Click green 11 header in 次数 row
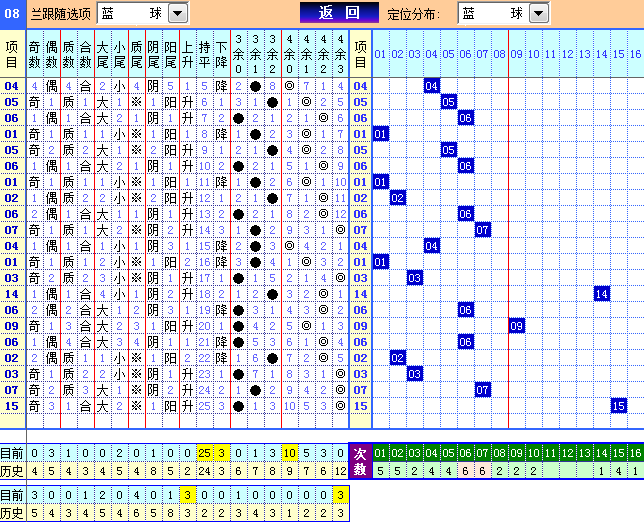Image resolution: width=644 pixels, height=522 pixels. [x=551, y=453]
